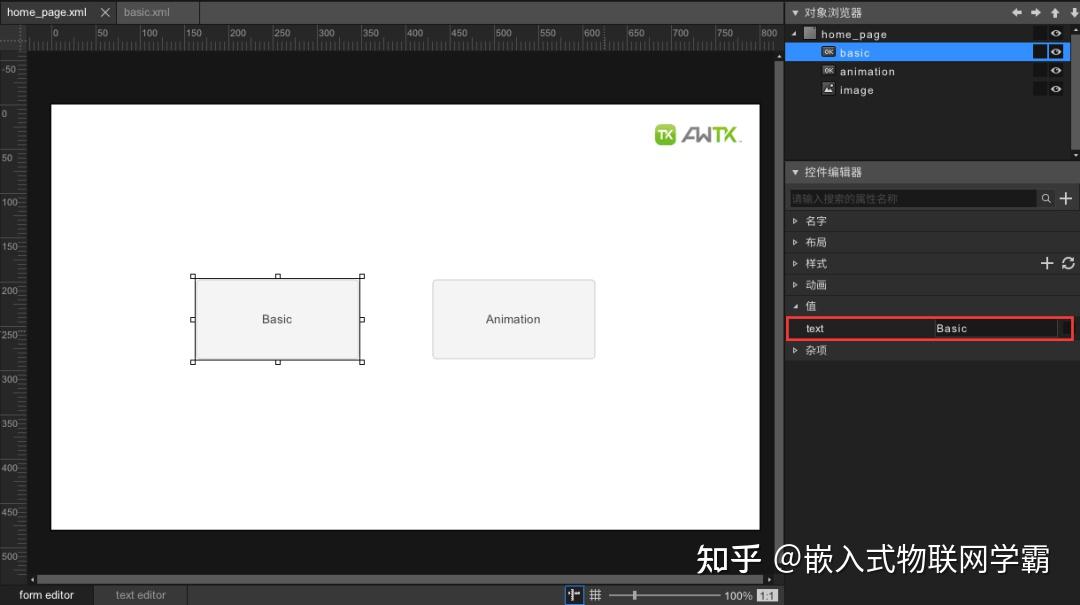This screenshot has height=605, width=1080.
Task: Expand the 名字 property section
Action: click(x=796, y=220)
